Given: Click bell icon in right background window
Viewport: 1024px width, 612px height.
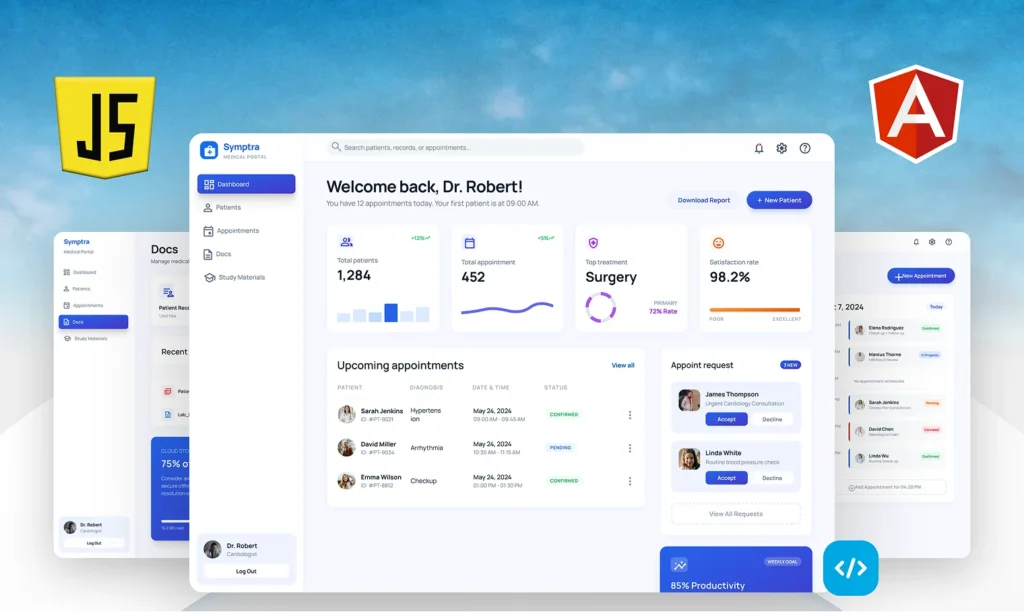Looking at the screenshot, I should (916, 242).
